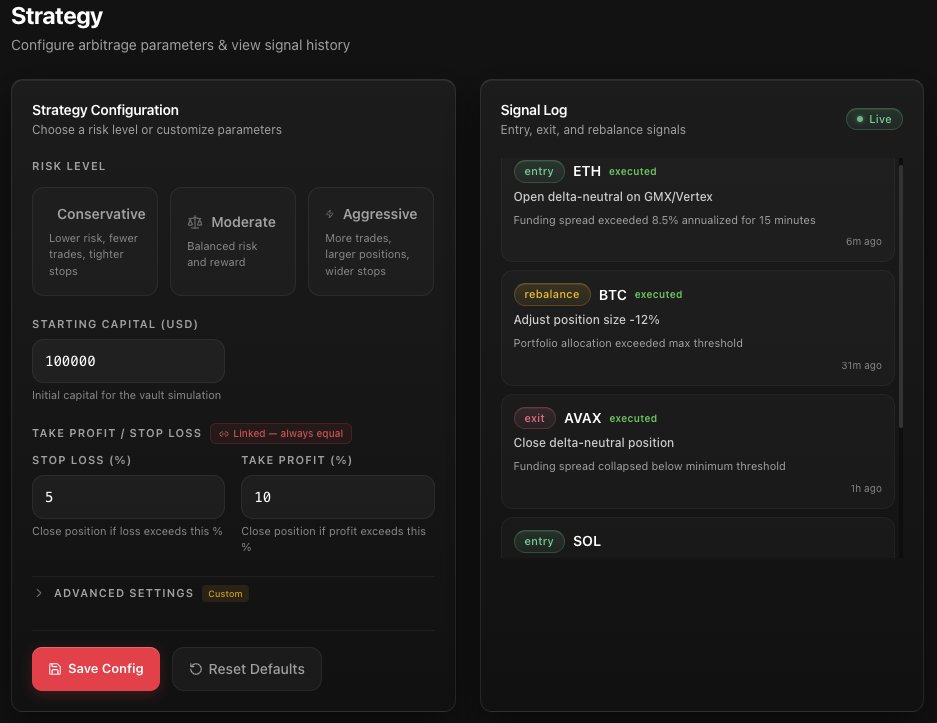937x723 pixels.
Task: Click the Signal Log scrollbar thumb
Action: [x=901, y=296]
